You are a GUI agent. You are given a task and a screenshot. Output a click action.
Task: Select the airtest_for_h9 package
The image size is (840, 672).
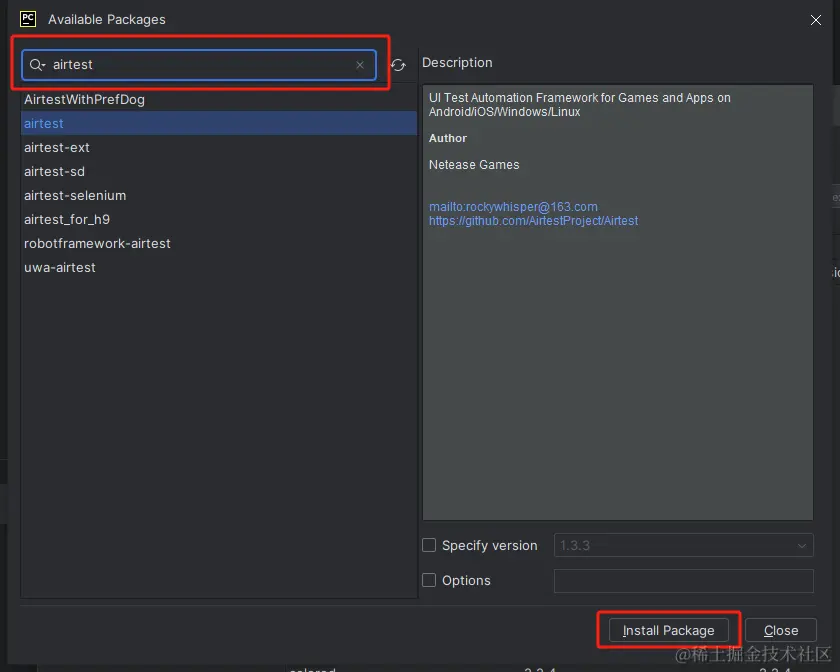pyautogui.click(x=219, y=219)
